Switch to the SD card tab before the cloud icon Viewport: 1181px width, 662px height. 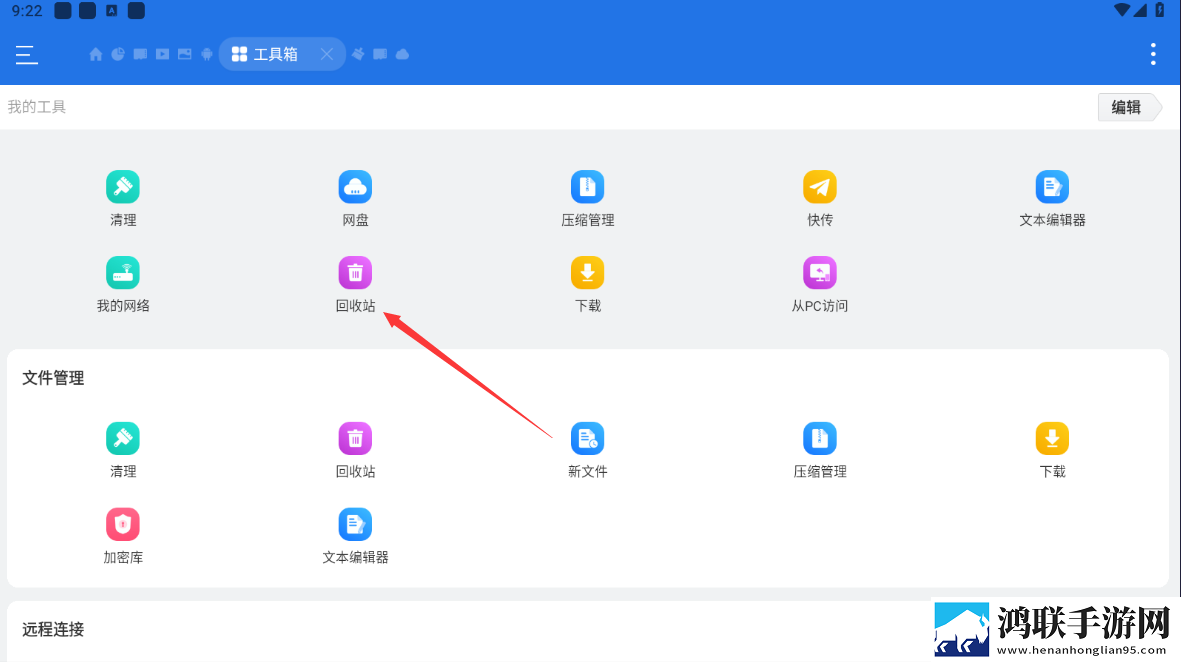[x=380, y=54]
